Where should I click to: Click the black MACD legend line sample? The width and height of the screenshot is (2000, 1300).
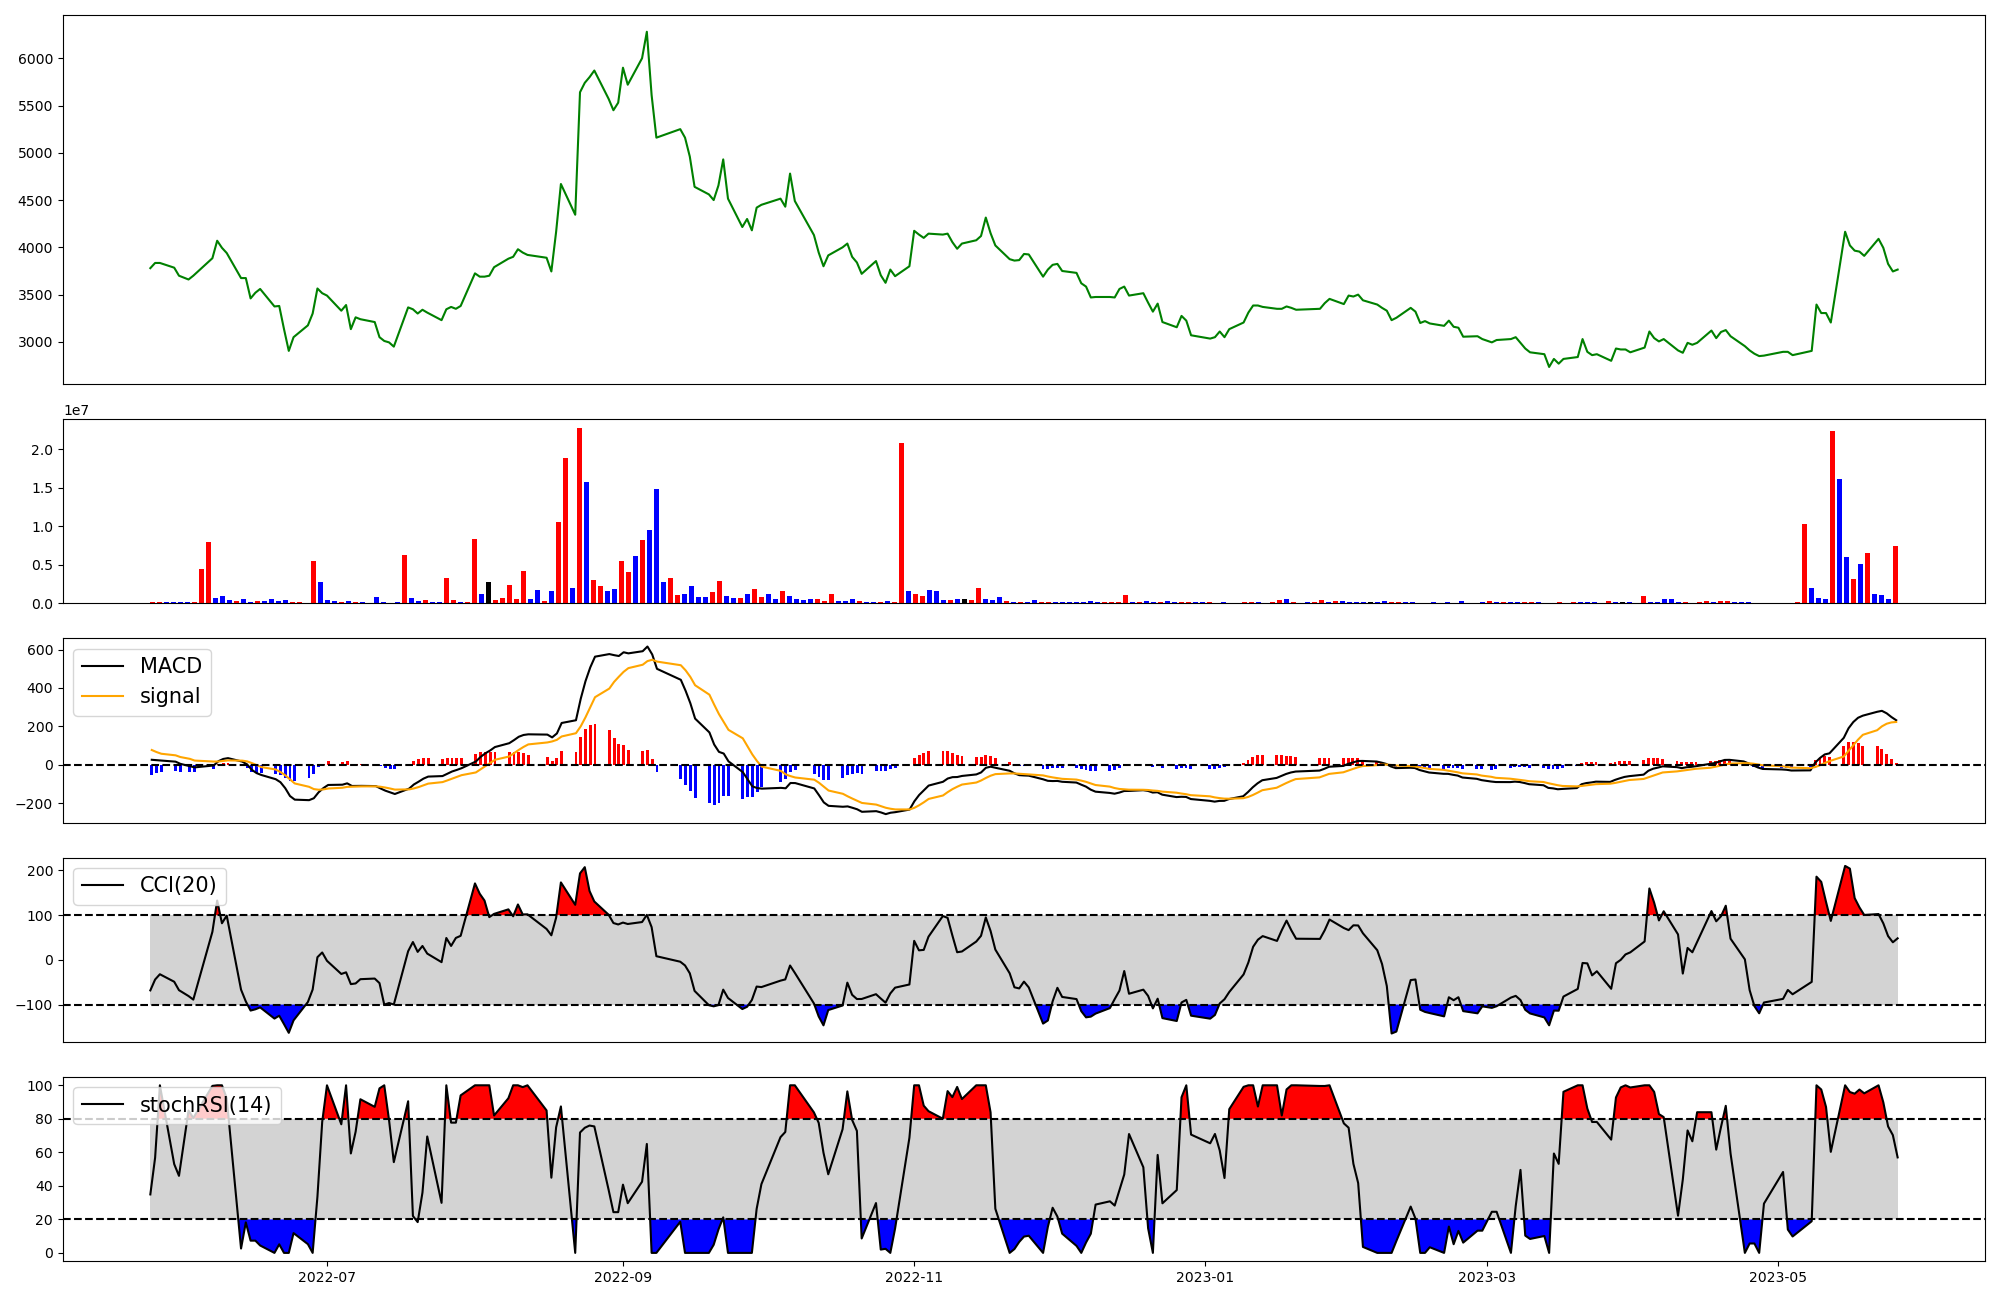point(102,666)
